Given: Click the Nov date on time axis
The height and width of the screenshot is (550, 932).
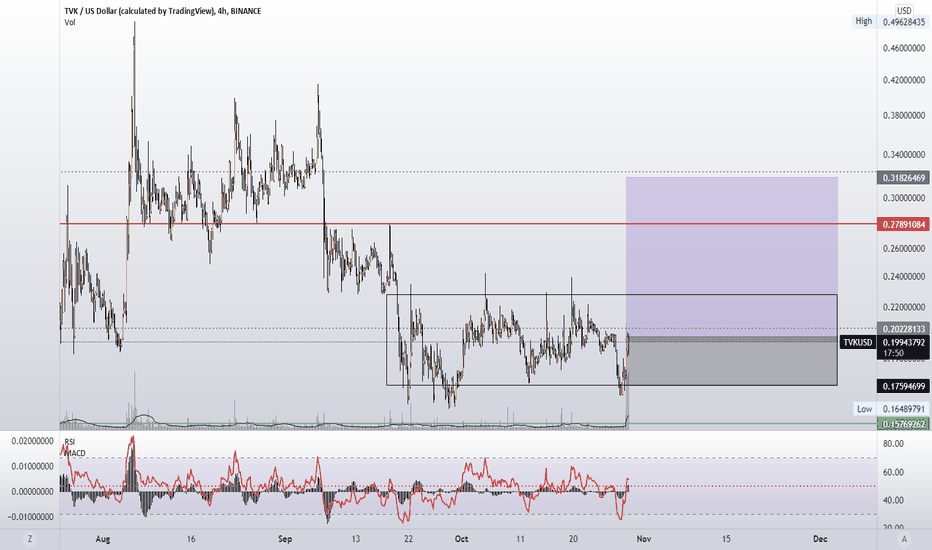Looking at the screenshot, I should click(644, 539).
